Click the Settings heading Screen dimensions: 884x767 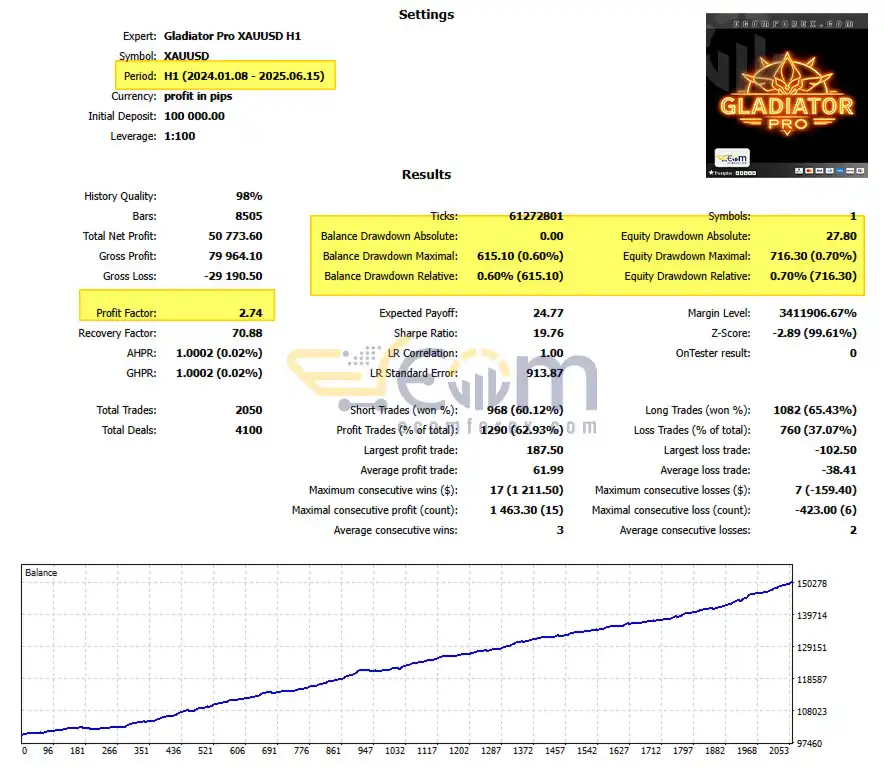426,15
